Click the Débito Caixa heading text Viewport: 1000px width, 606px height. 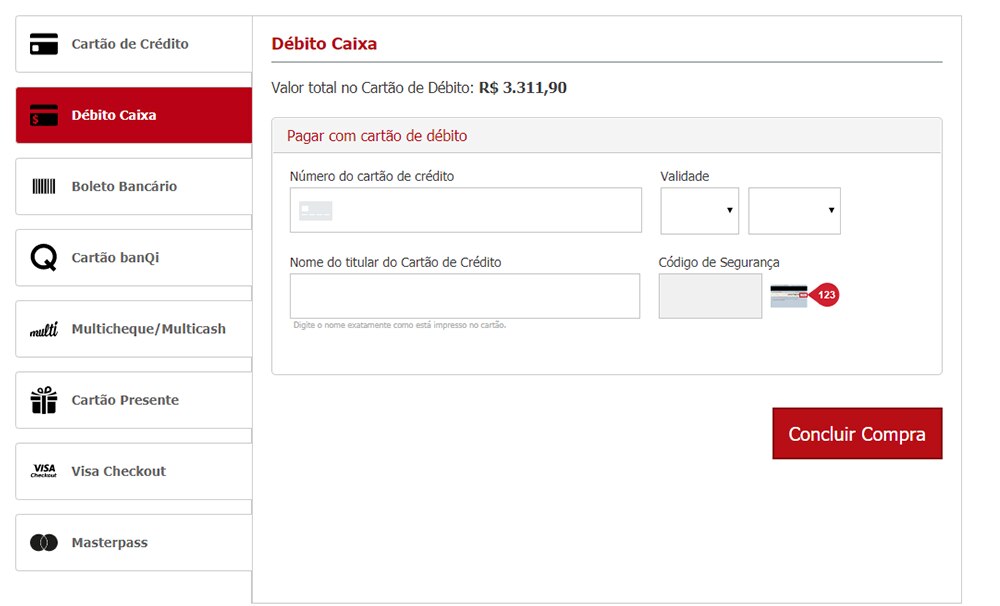coord(324,44)
